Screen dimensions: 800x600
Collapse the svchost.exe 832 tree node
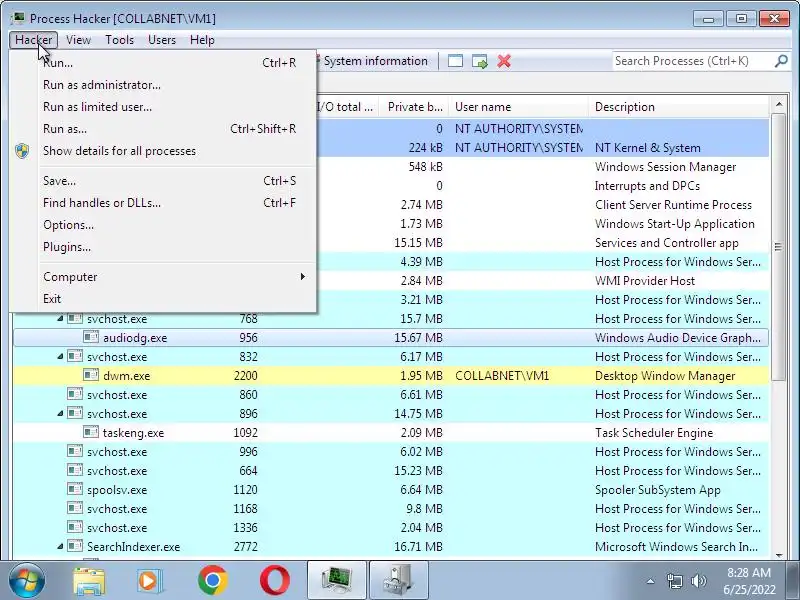(60, 357)
